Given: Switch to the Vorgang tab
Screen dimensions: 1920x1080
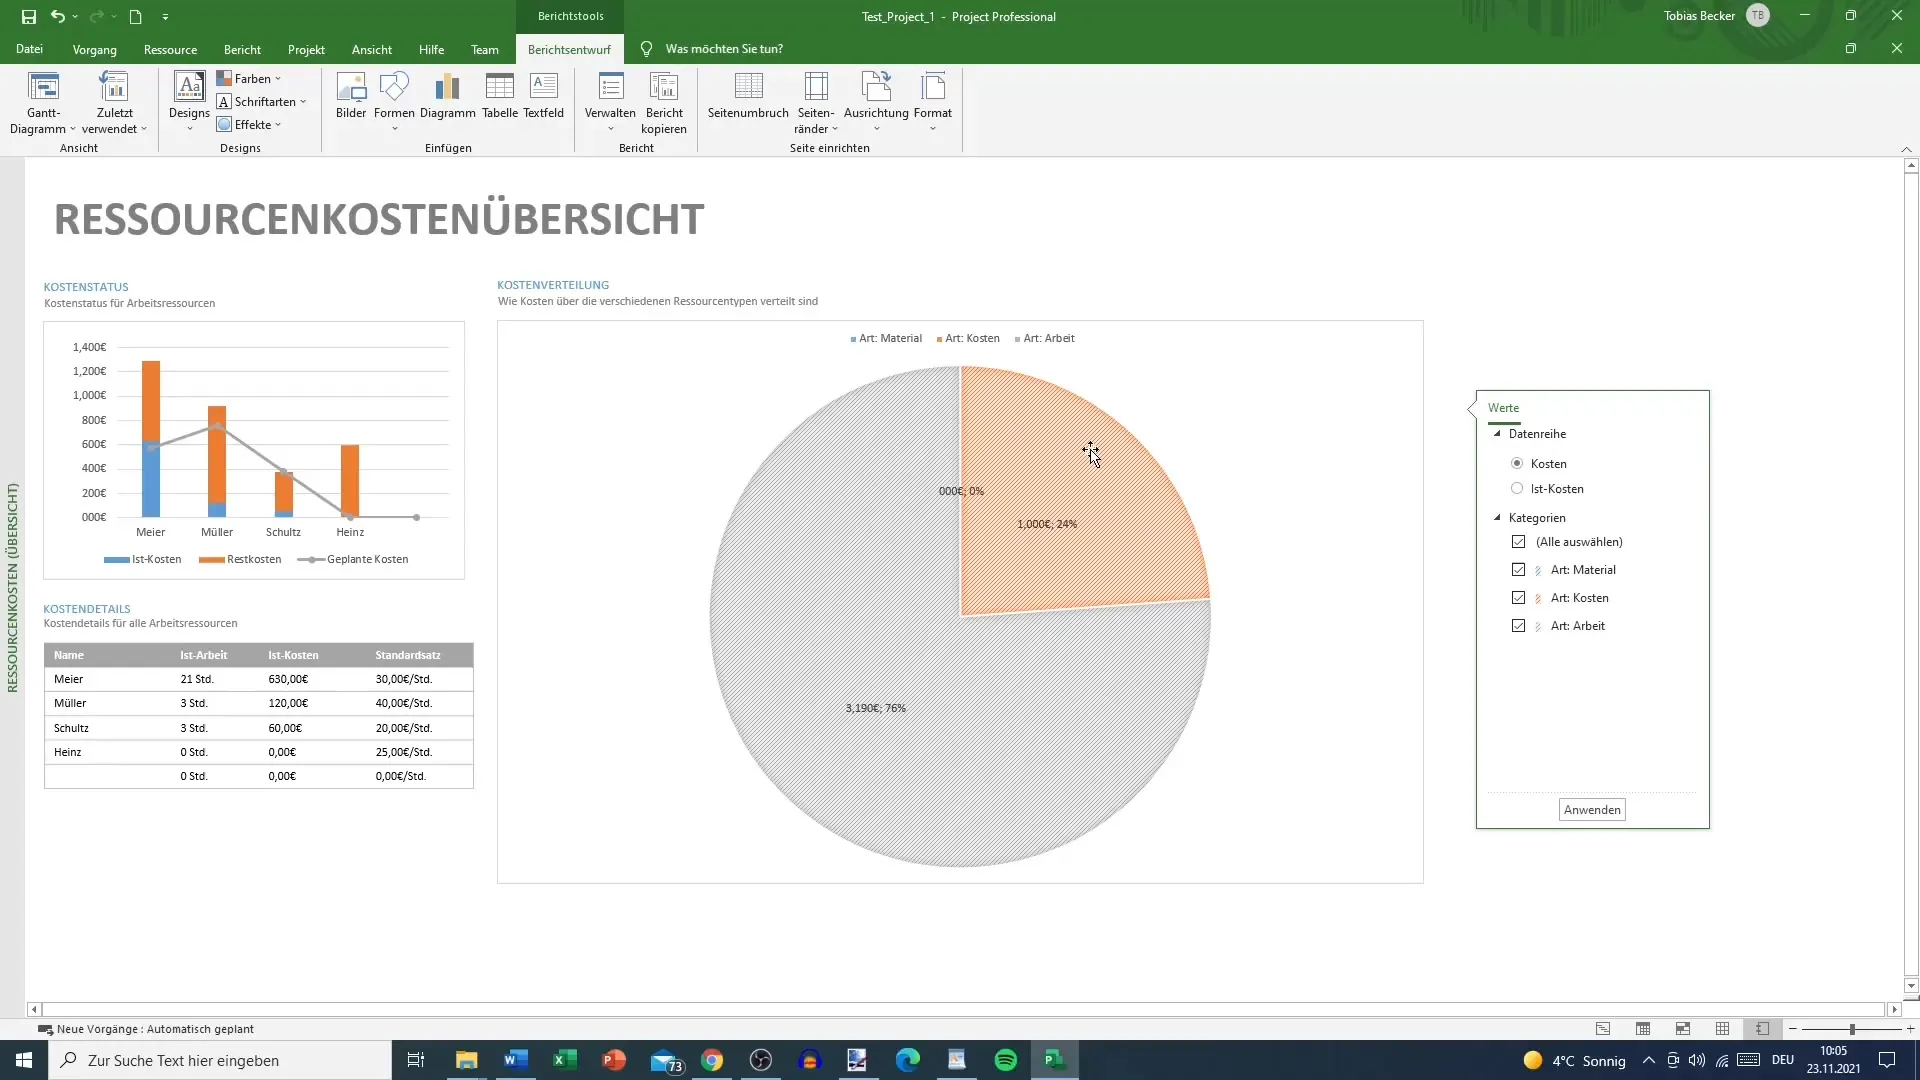Looking at the screenshot, I should 94,49.
